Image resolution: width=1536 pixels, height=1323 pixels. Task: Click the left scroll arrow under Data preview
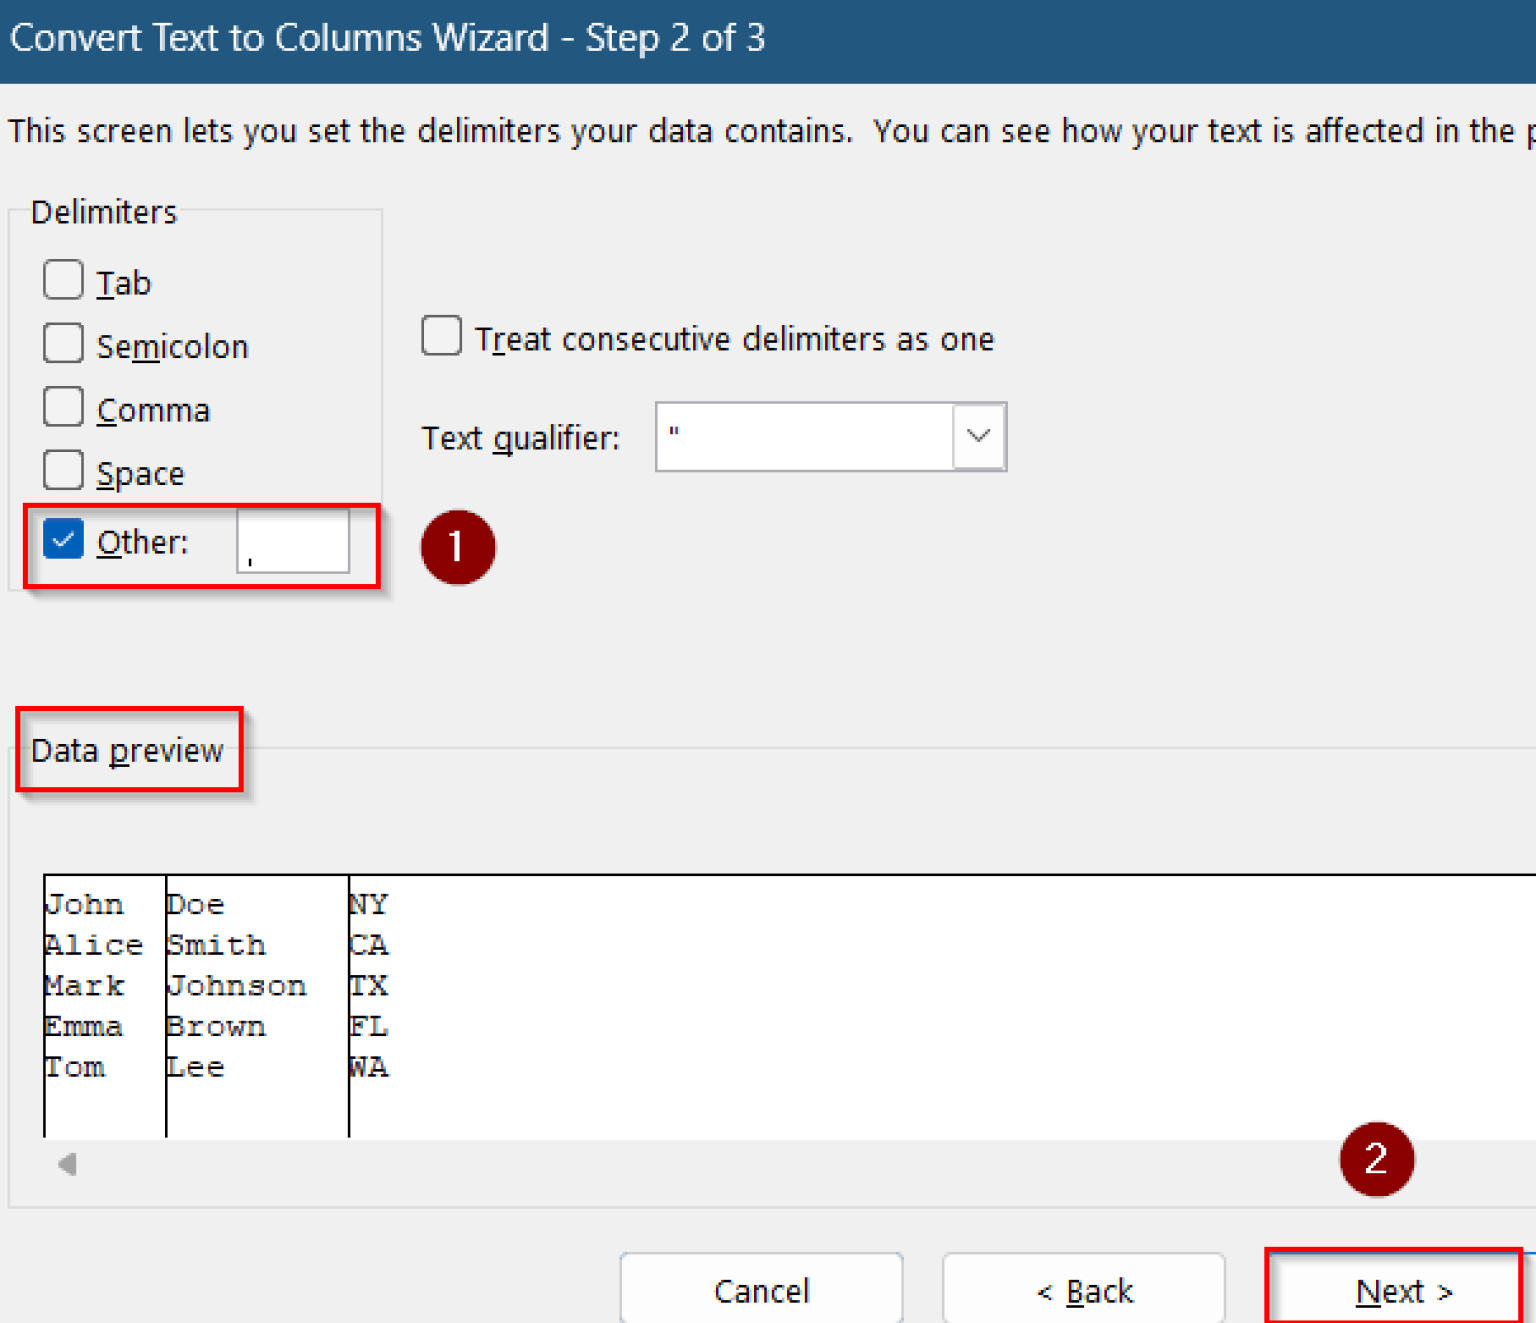[66, 1163]
